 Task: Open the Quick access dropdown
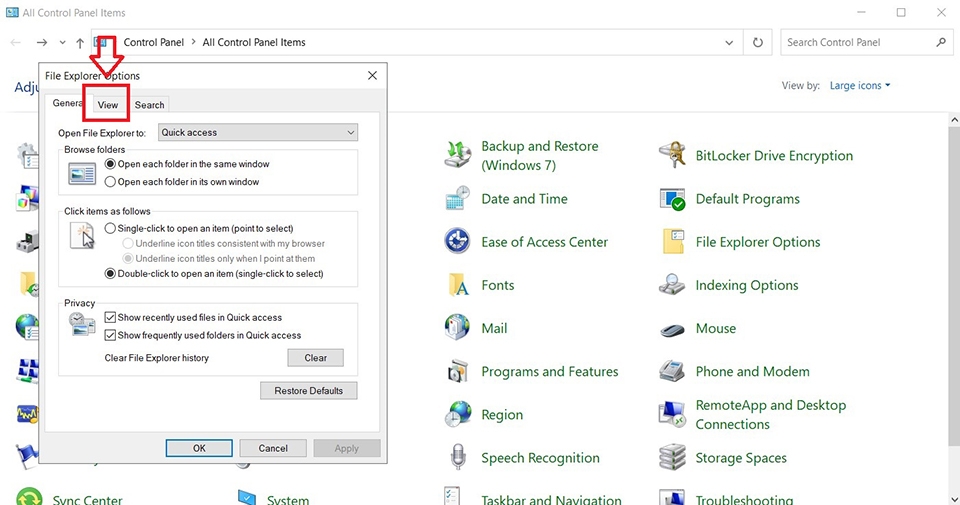258,132
